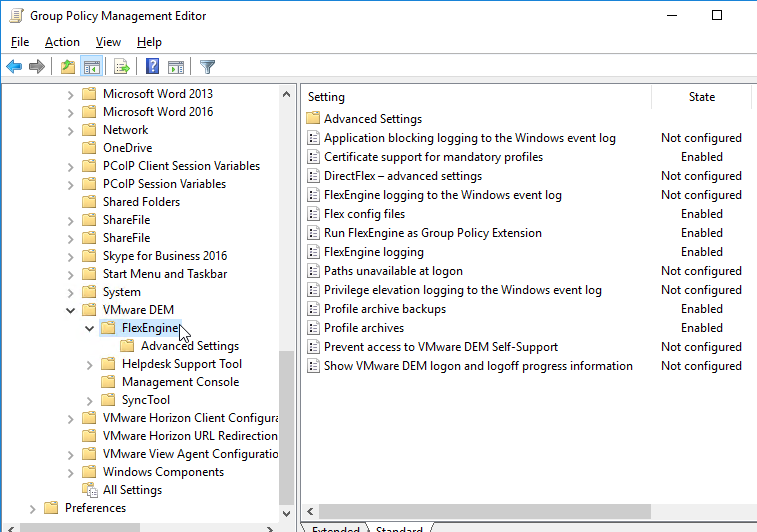Collapse the FlexEngine tree node
The image size is (757, 532).
(x=89, y=328)
